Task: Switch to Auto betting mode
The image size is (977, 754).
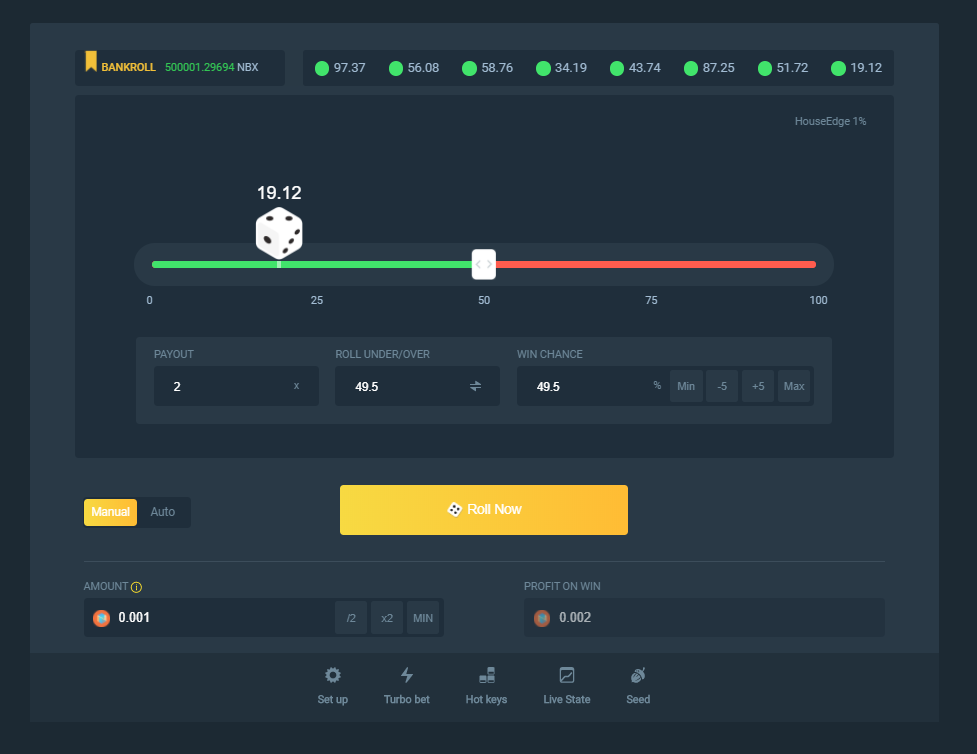Action: tap(163, 512)
